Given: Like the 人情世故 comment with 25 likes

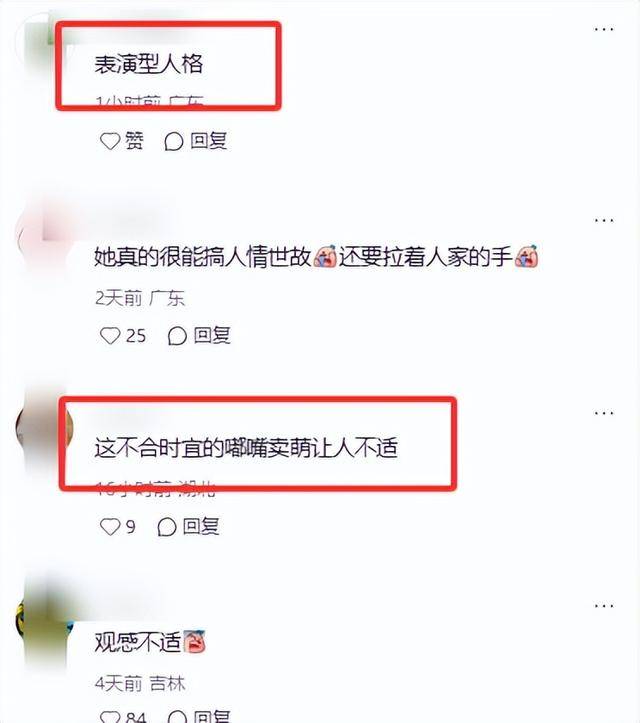Looking at the screenshot, I should pos(110,335).
